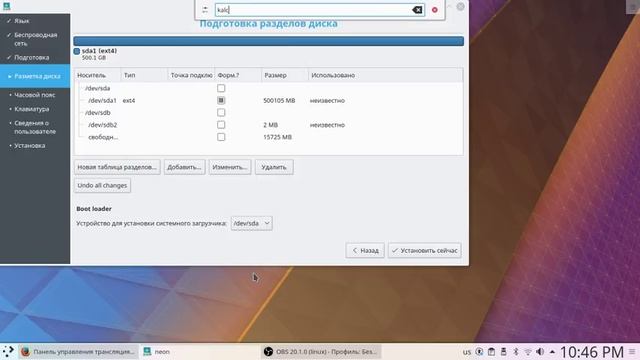The image size is (640, 360).
Task: Open the Wi-Fi network tray icon
Action: pos(528,351)
